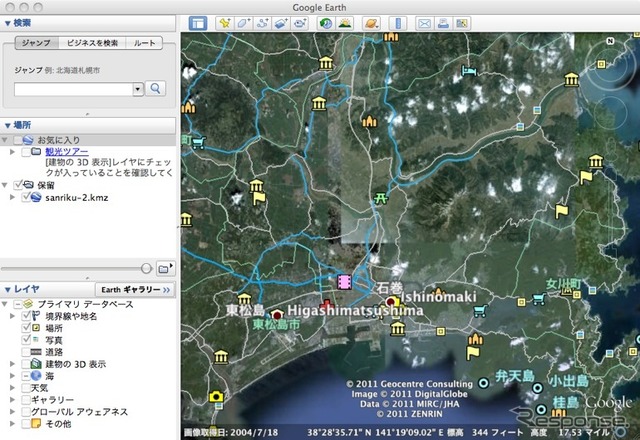Toggle the sidebar panel button
Viewport: 640px width, 440px height.
click(198, 23)
